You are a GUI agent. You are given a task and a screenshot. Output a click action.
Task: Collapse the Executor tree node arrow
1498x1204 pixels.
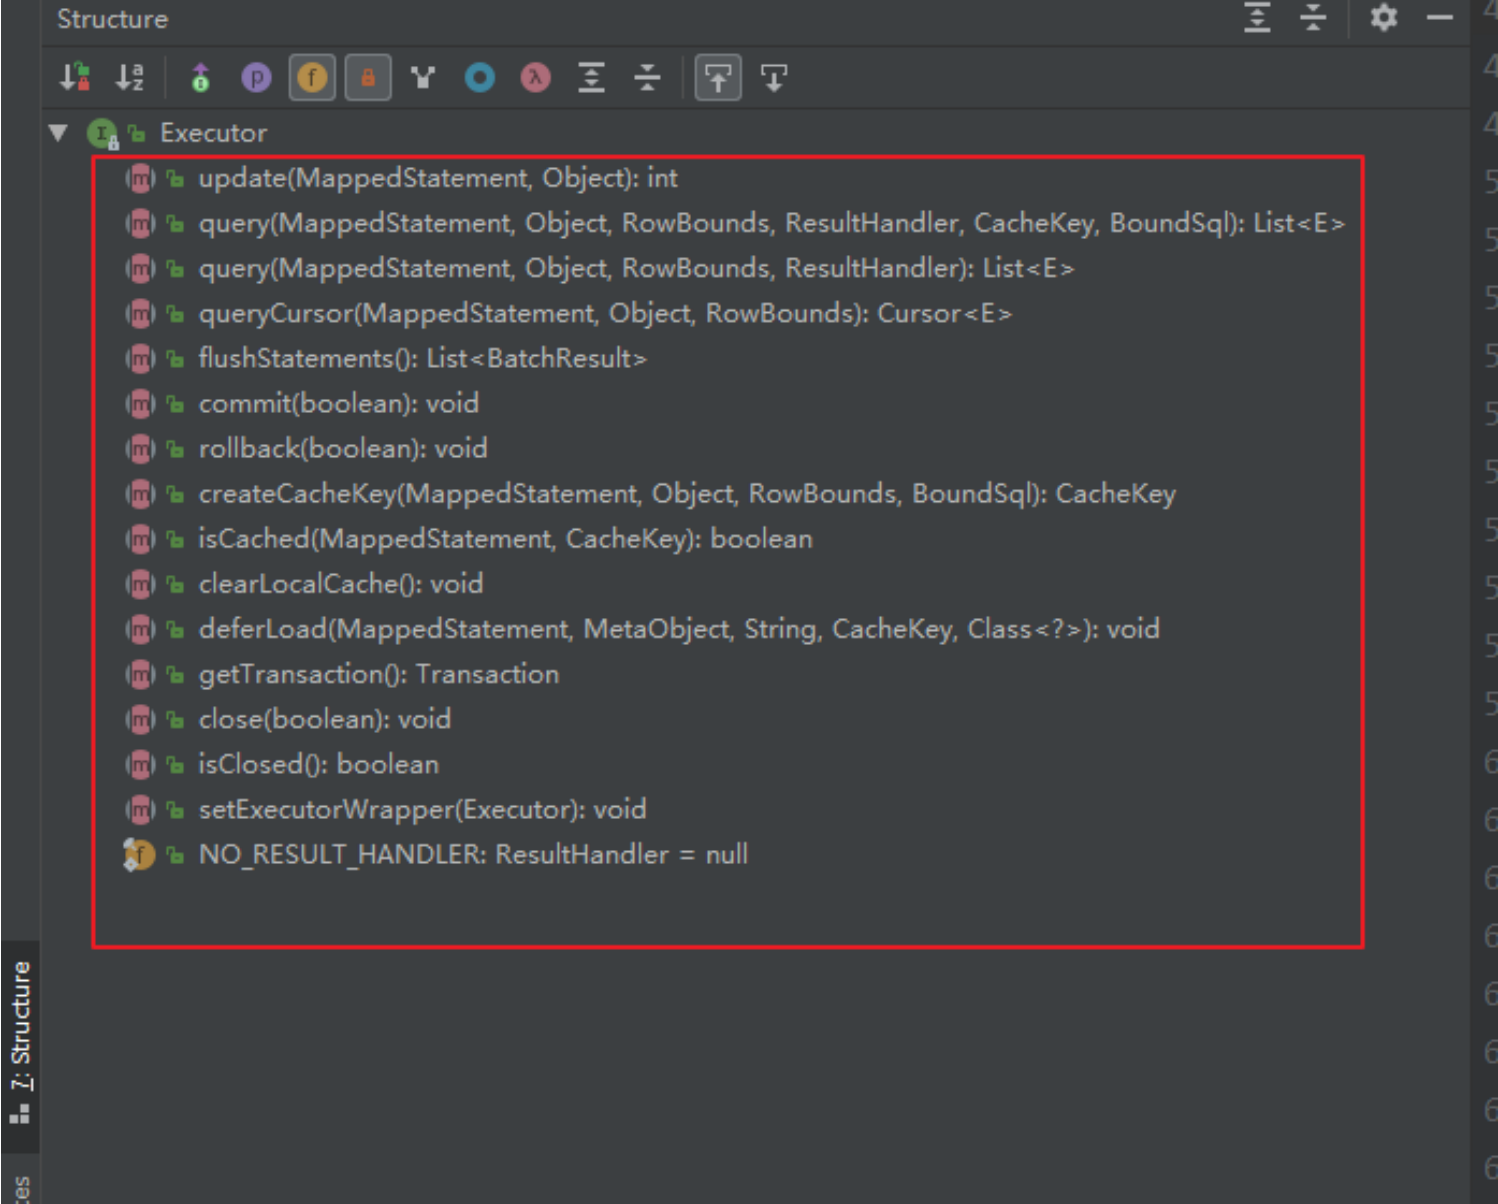pyautogui.click(x=58, y=133)
